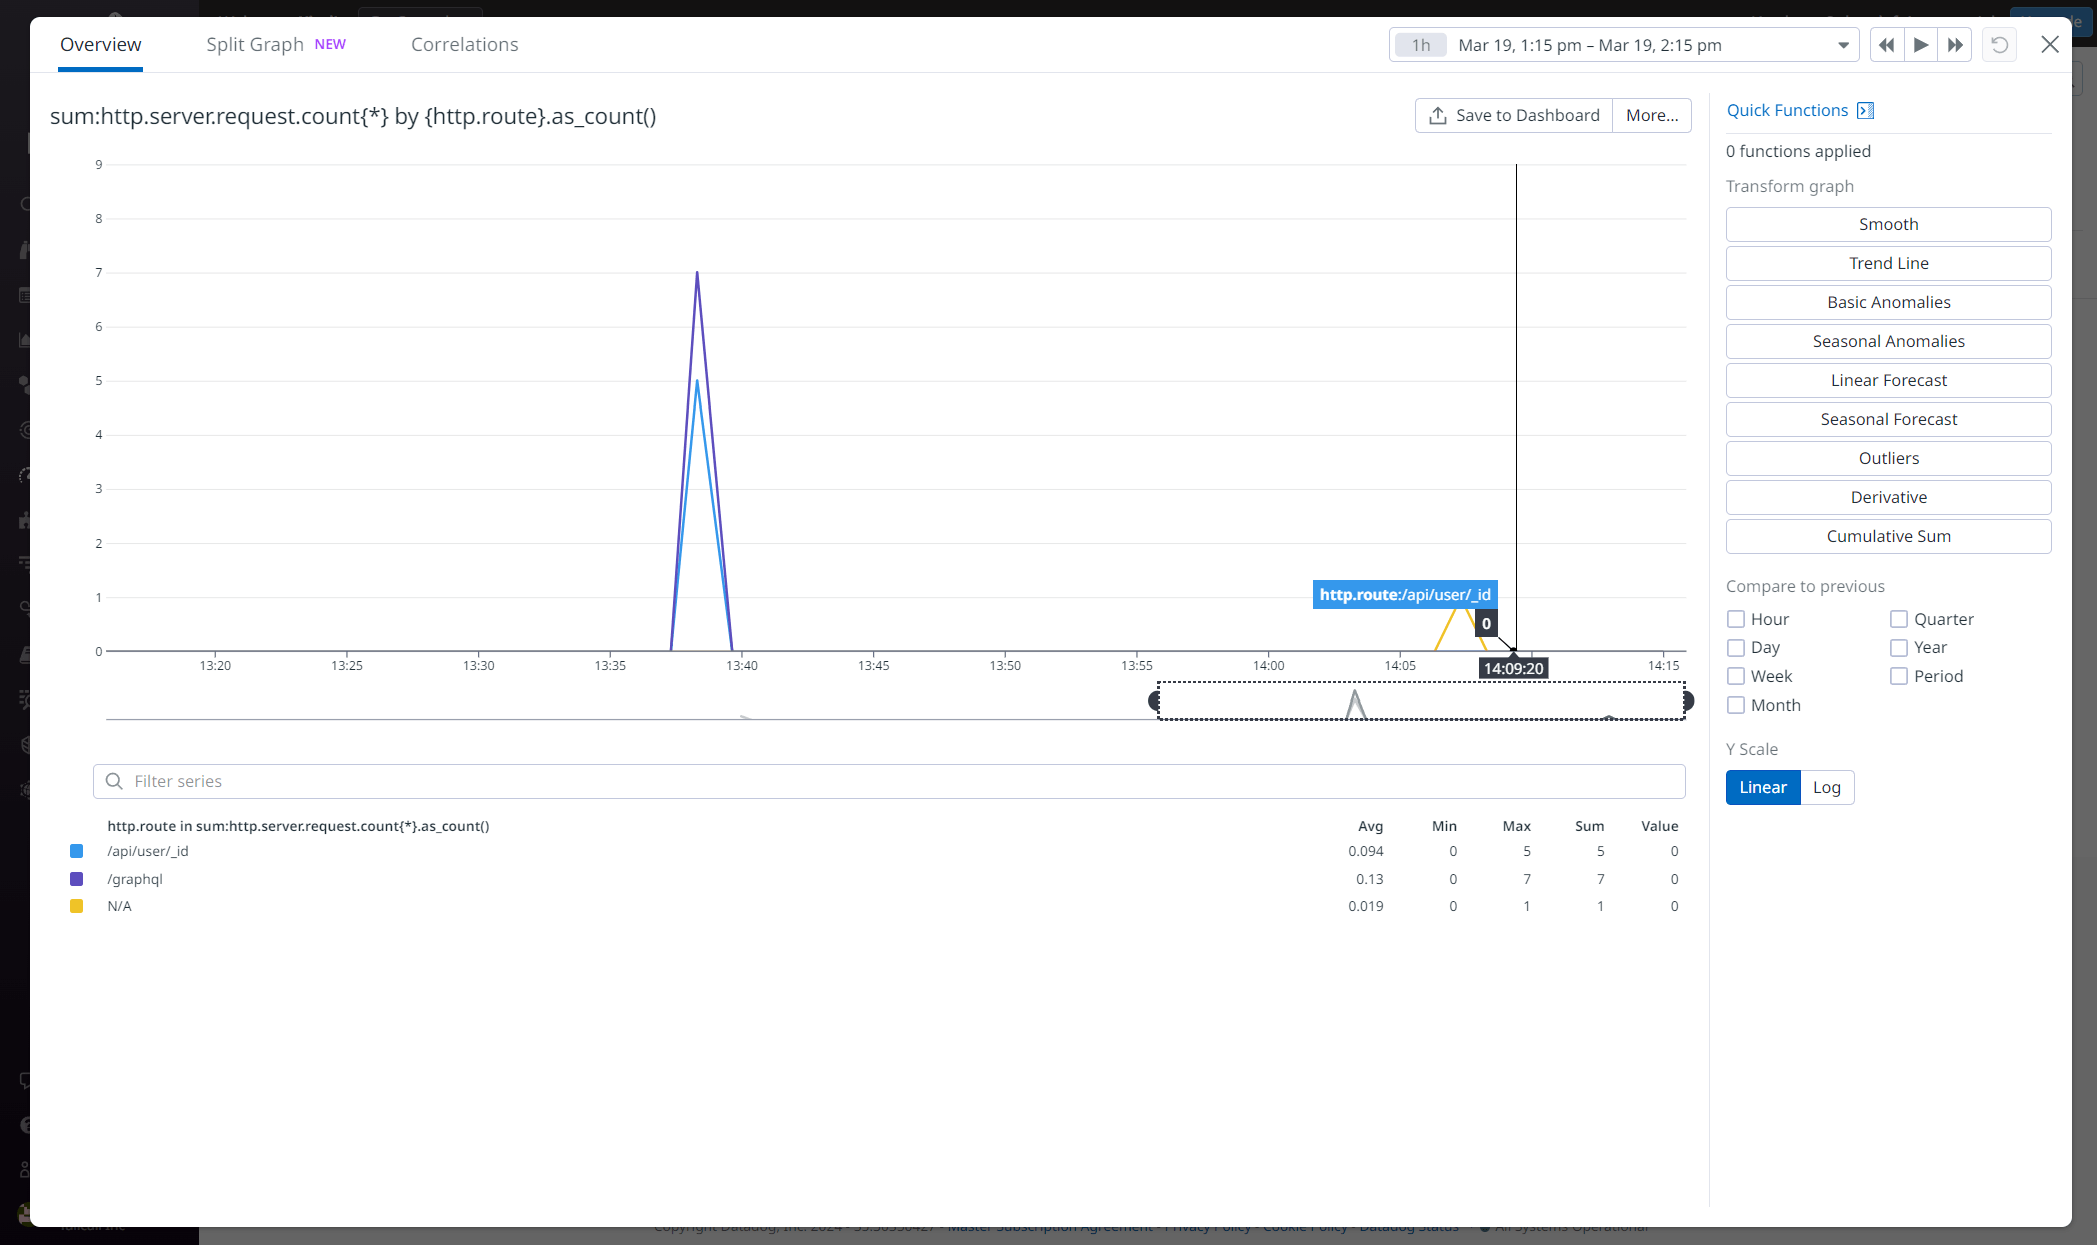Screen dimensions: 2097x1245
Task: Open the More options menu
Action: (1651, 115)
